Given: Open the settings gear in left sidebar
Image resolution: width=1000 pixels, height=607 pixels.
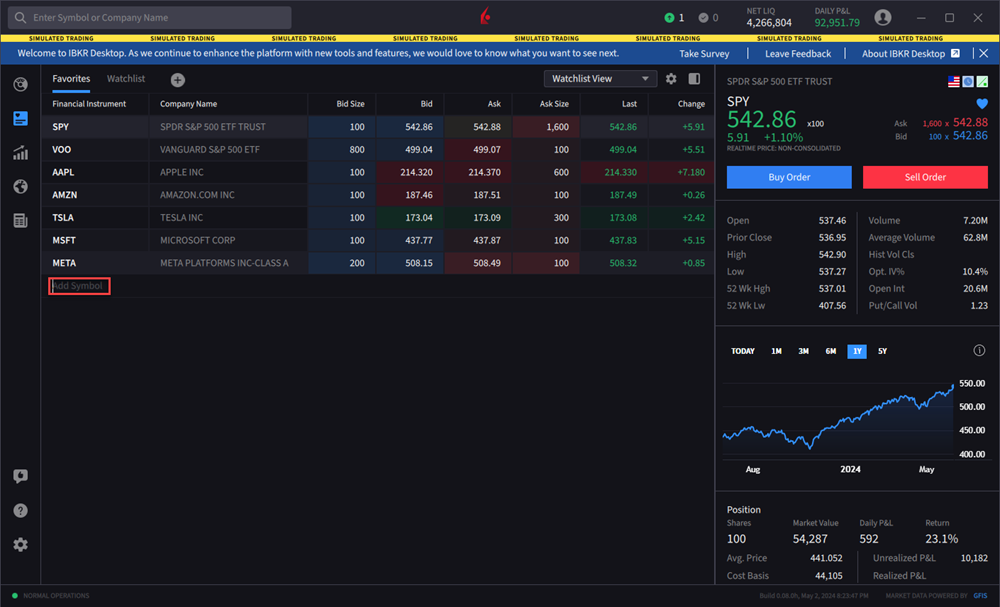Looking at the screenshot, I should [x=20, y=545].
